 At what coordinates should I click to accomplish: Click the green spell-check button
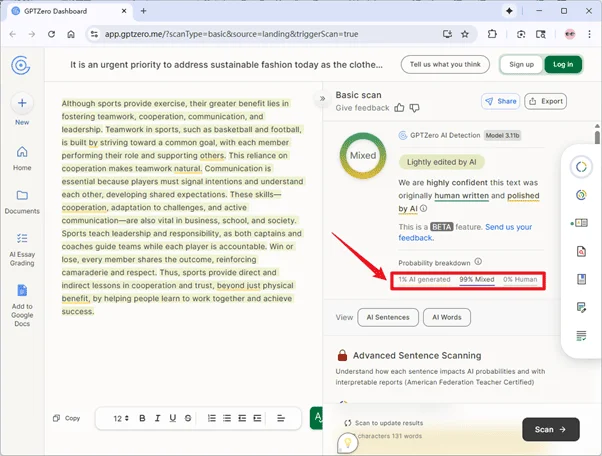coord(317,418)
